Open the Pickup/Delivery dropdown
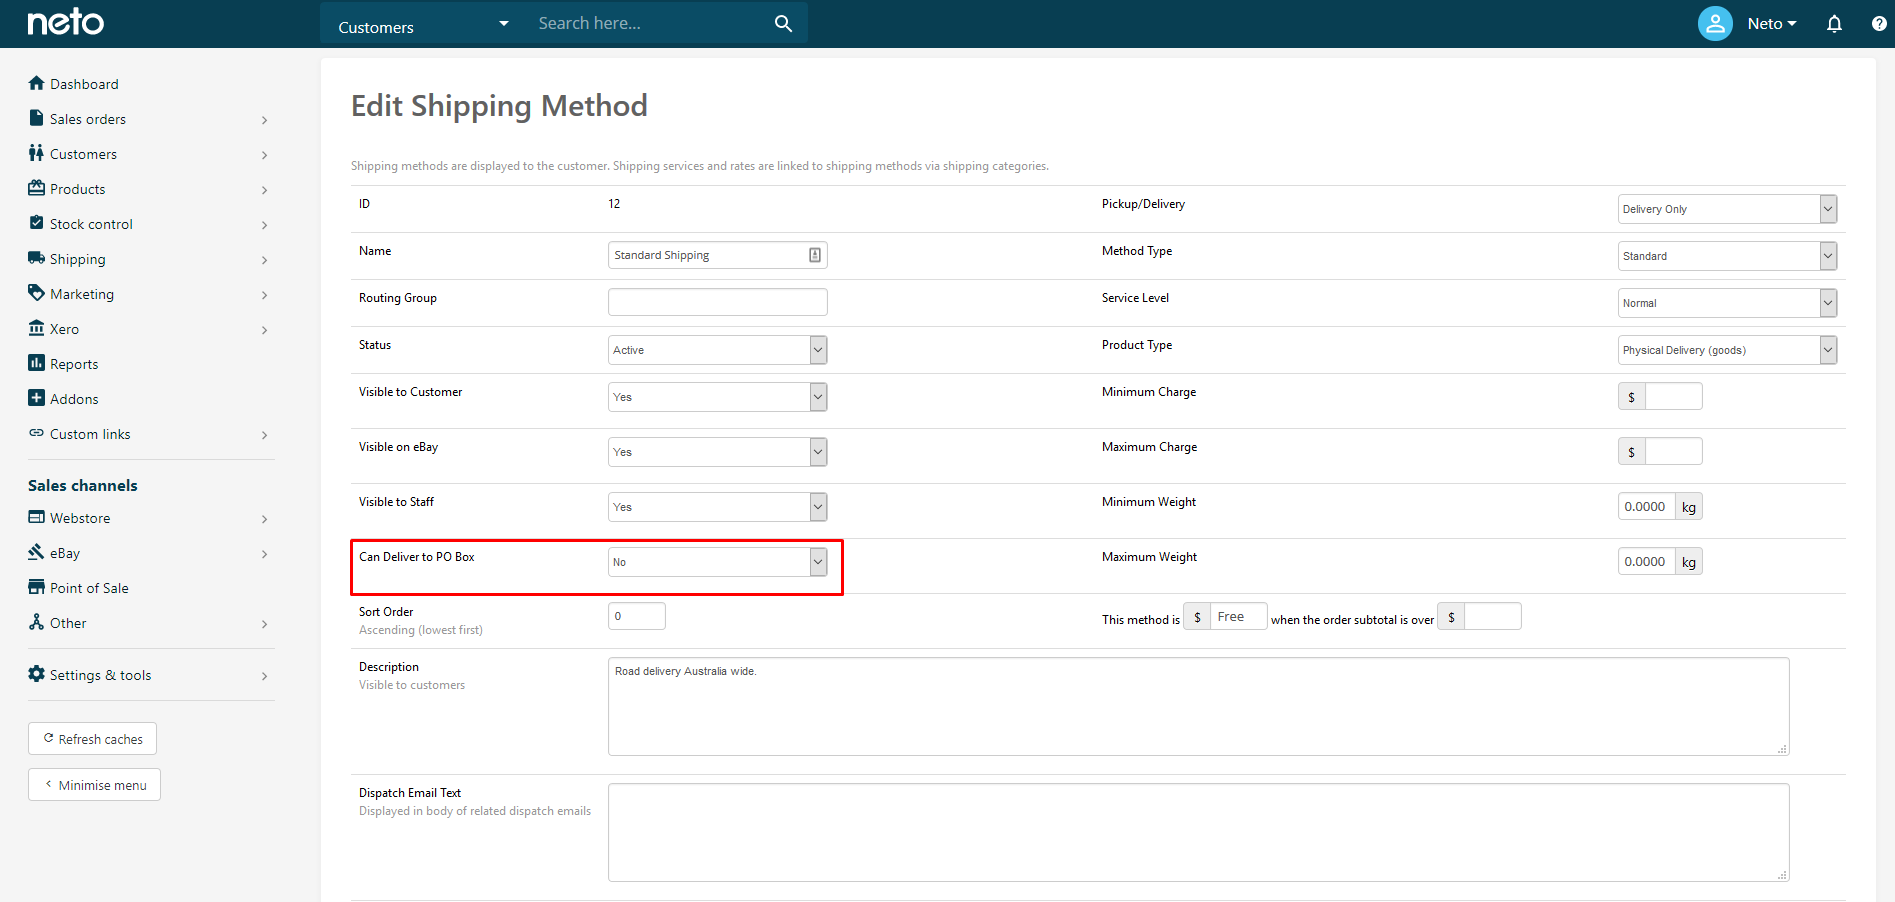The width and height of the screenshot is (1895, 902). pyautogui.click(x=1727, y=209)
